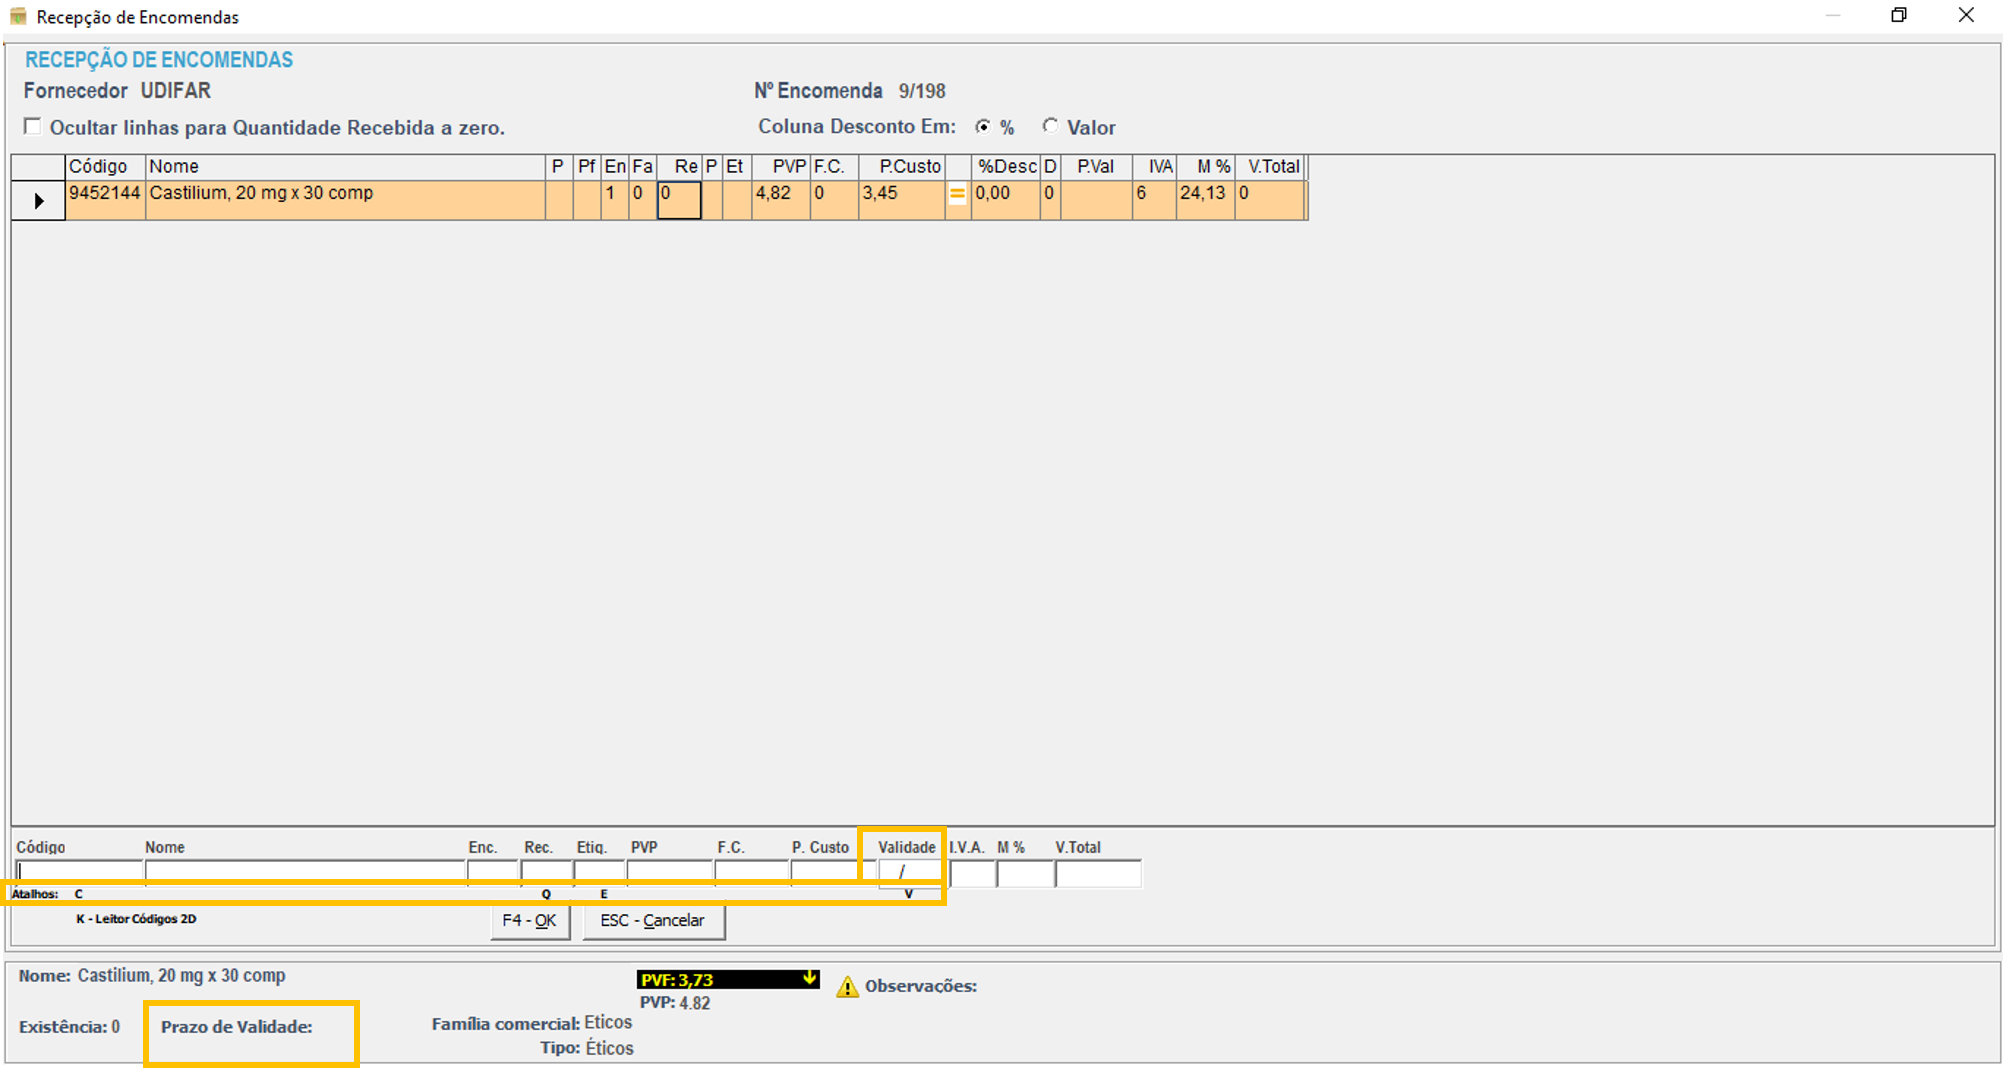
Task: Select the Re quantity cell for Castilium
Action: coord(679,200)
